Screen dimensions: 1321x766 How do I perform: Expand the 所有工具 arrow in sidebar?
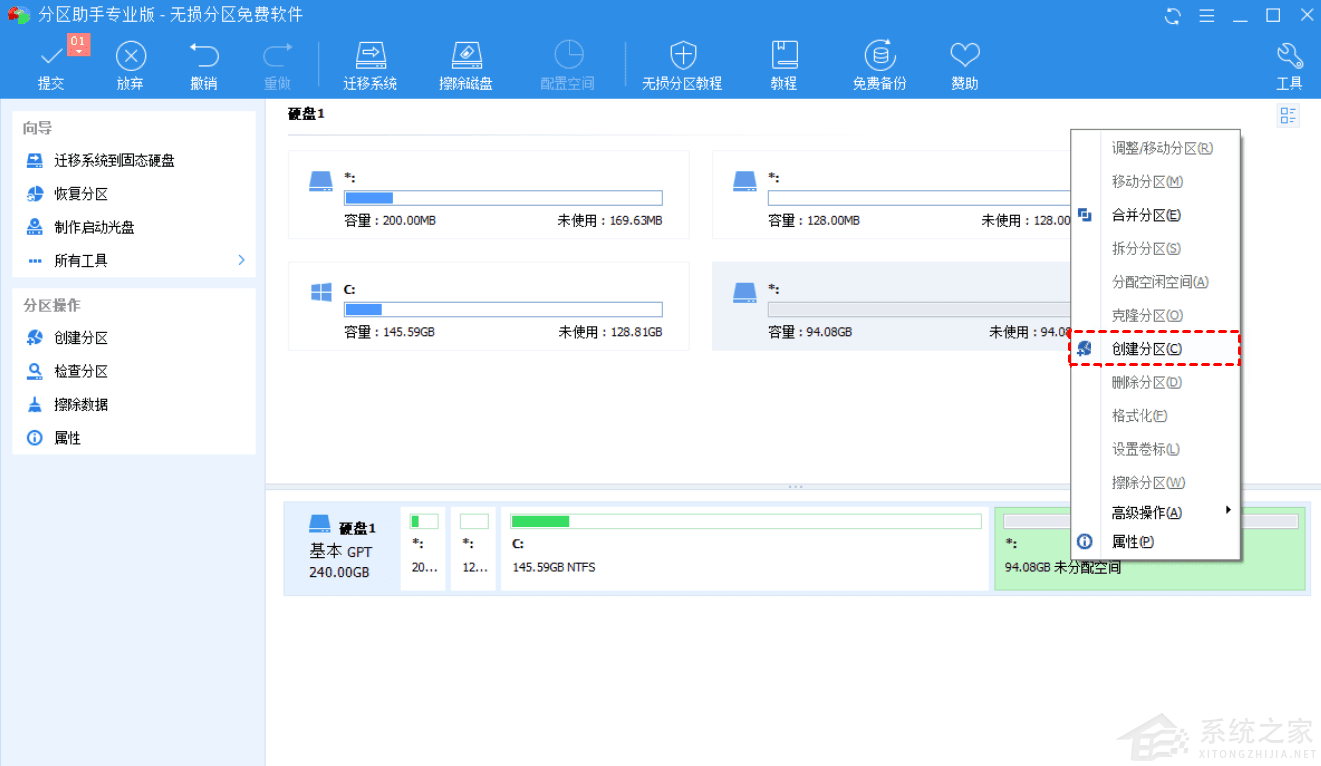coord(241,260)
